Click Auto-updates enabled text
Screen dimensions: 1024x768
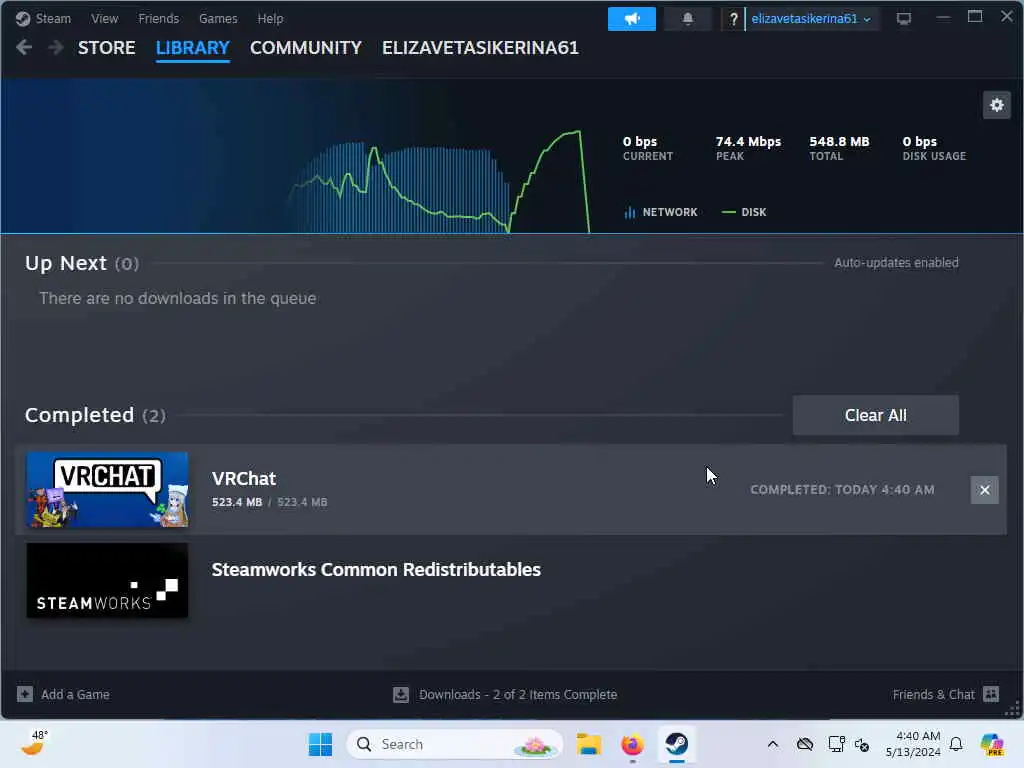[896, 263]
